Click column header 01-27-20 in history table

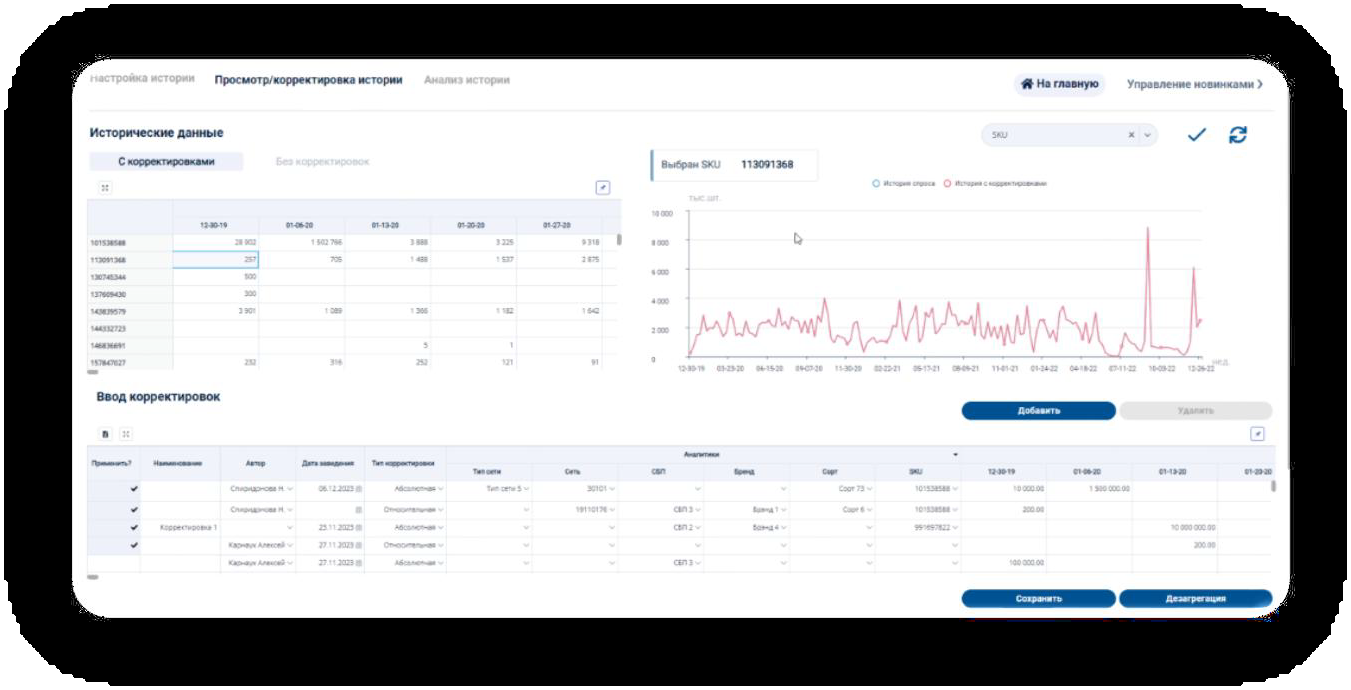click(558, 225)
